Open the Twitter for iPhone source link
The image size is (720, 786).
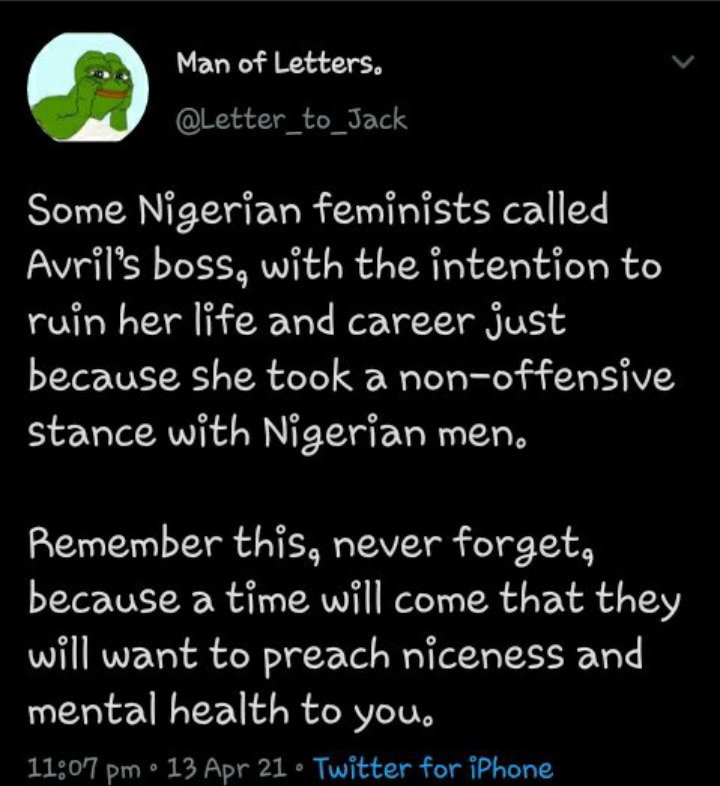[x=433, y=767]
